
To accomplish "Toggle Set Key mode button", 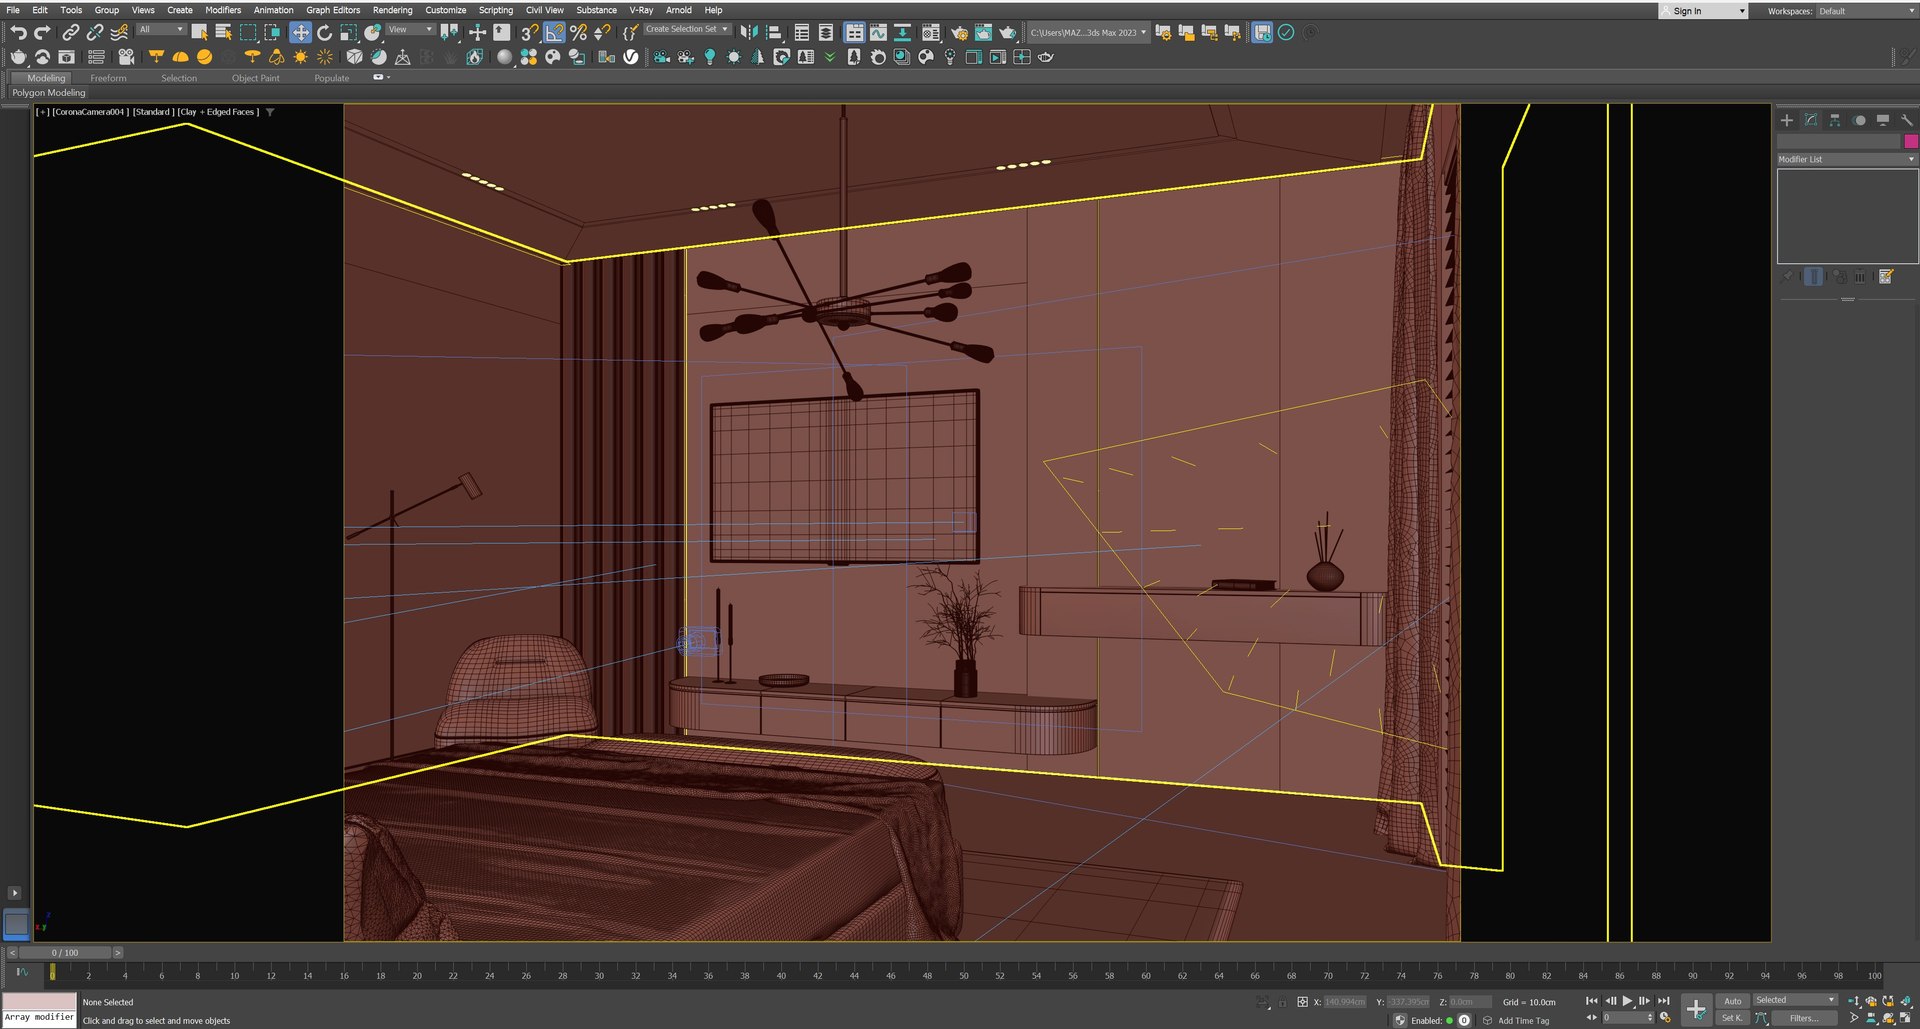I will (x=1732, y=1018).
